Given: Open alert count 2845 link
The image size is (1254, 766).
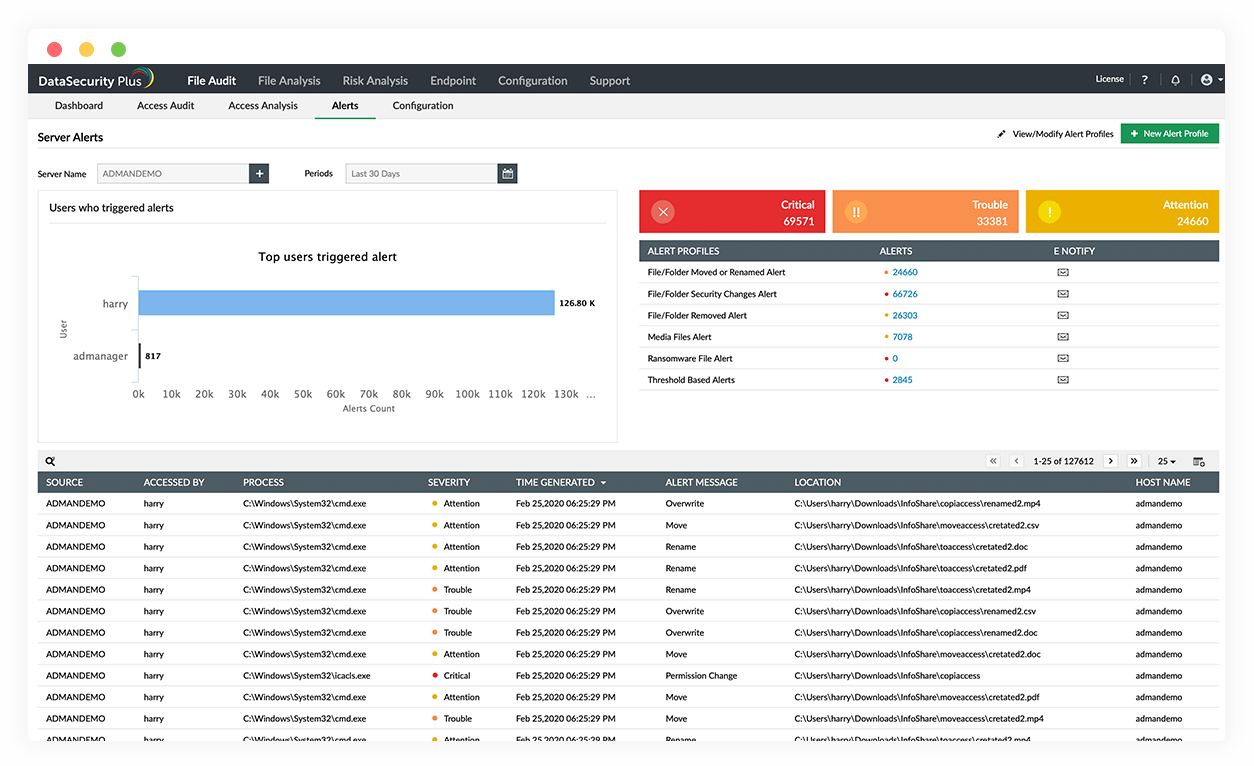Looking at the screenshot, I should [902, 380].
